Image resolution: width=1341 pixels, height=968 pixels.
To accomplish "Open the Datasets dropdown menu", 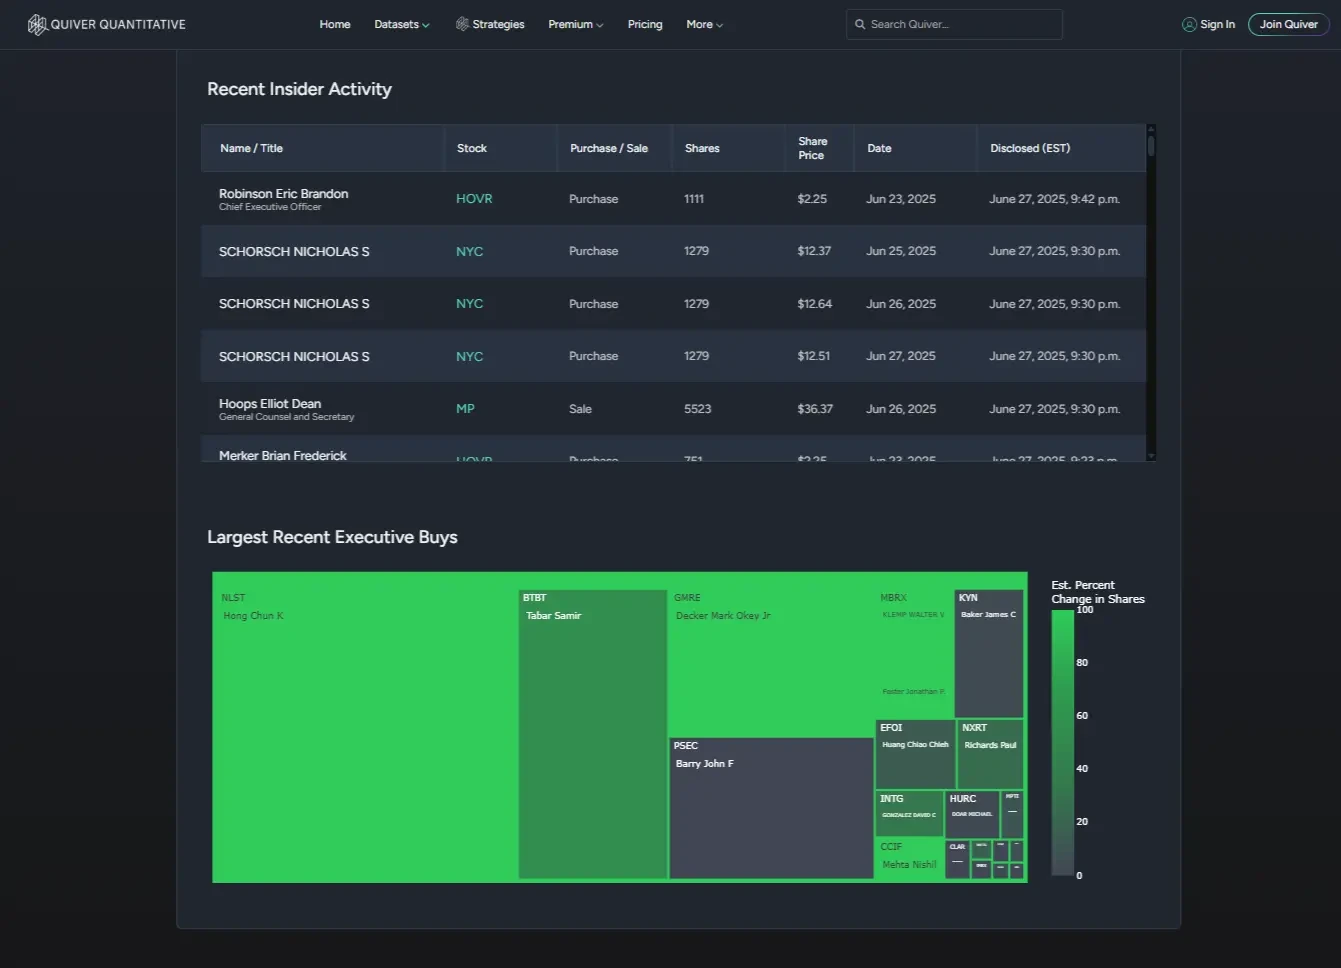I will (x=402, y=24).
